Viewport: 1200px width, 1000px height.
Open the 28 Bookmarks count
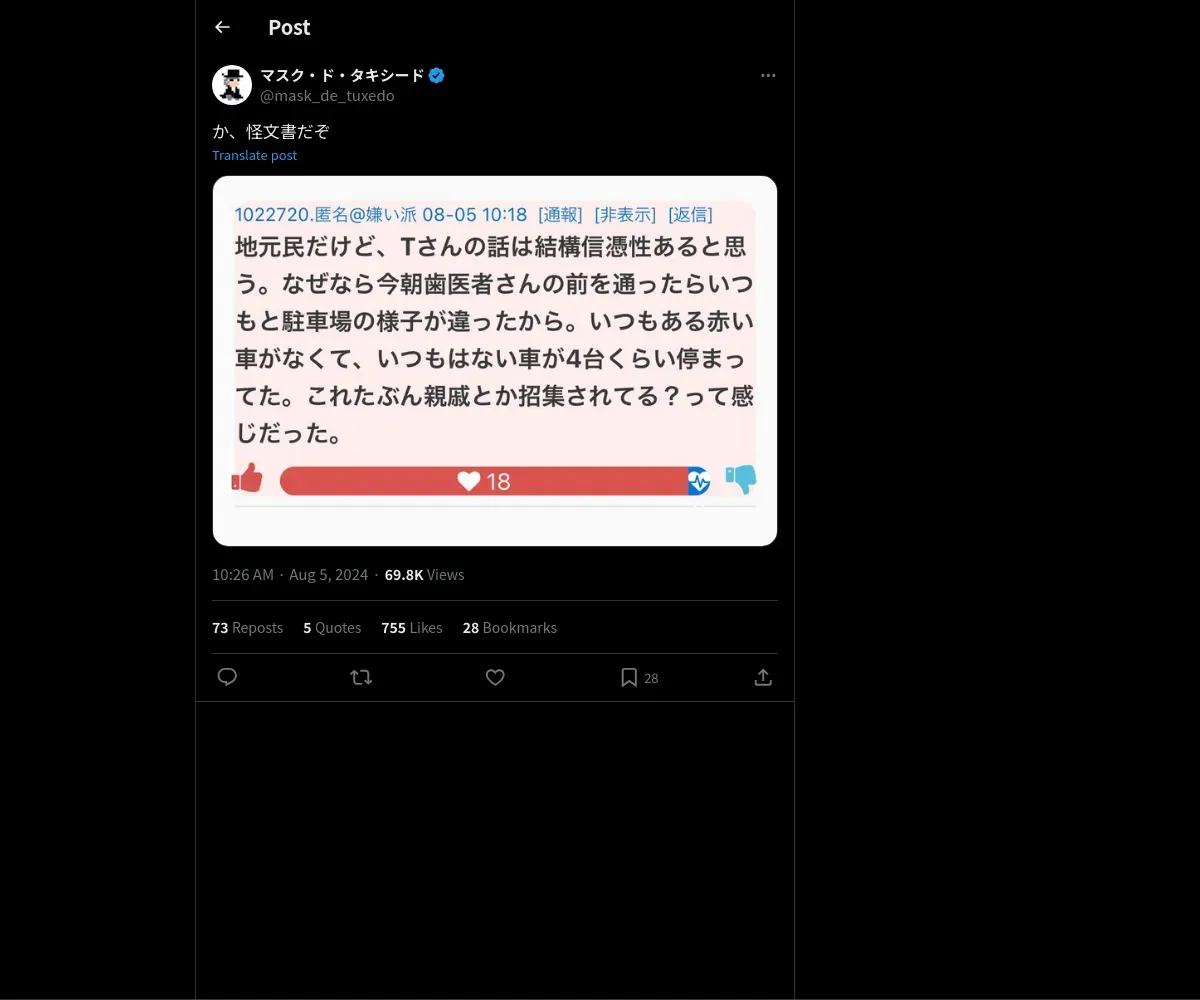pos(509,628)
